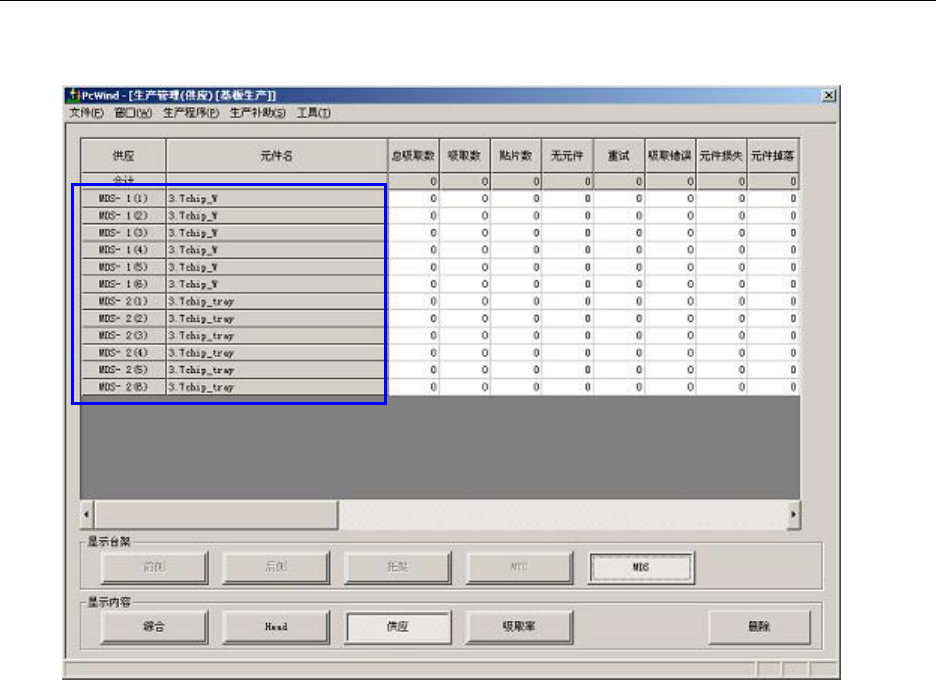Click the 重试 column header

pyautogui.click(x=618, y=156)
